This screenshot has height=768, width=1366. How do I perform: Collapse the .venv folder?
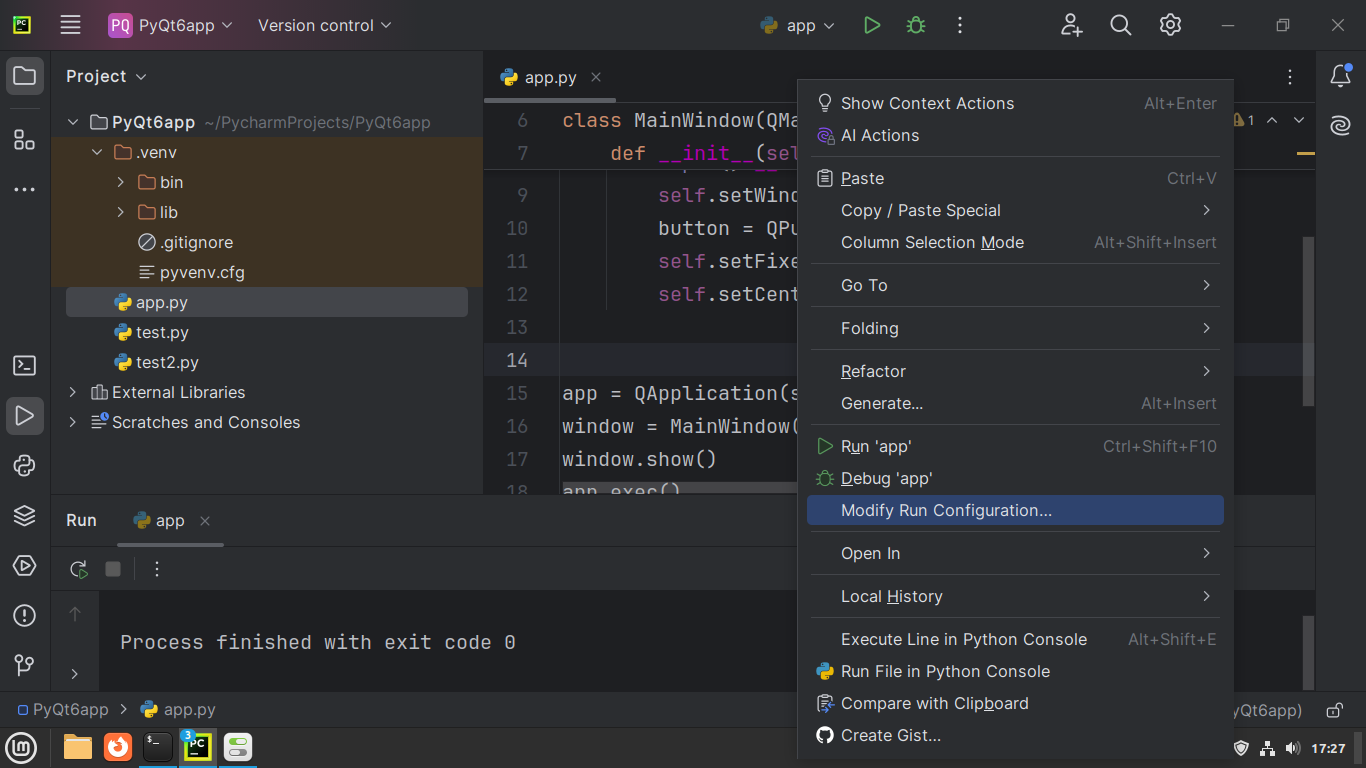[x=97, y=152]
